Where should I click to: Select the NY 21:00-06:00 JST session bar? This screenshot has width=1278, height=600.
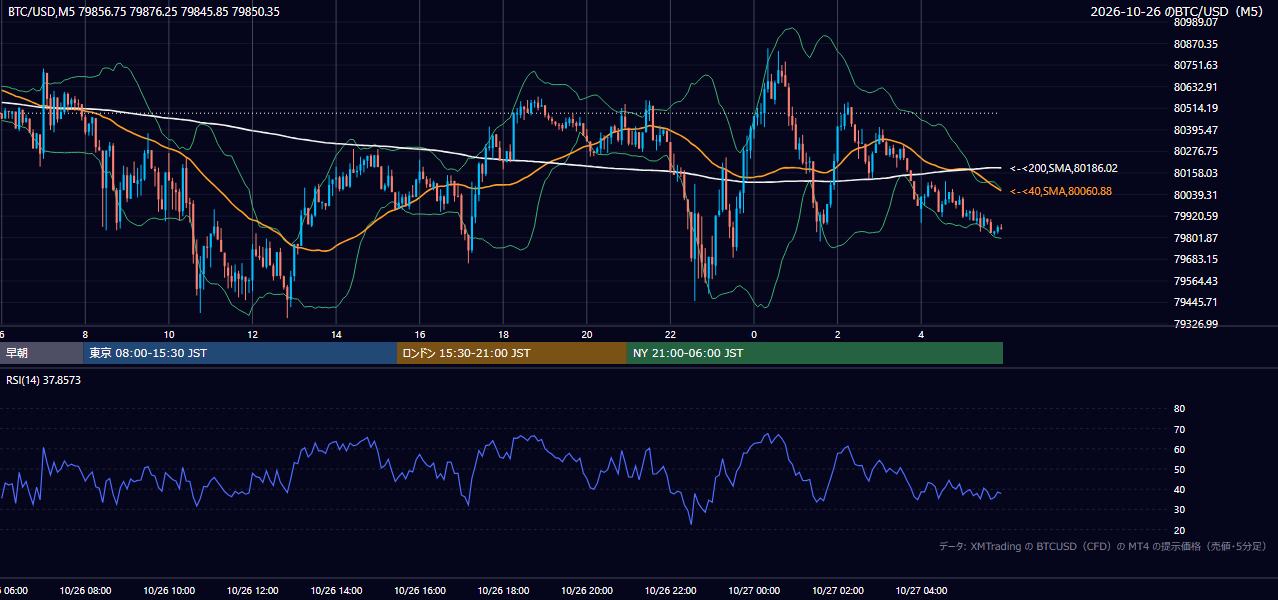point(815,353)
